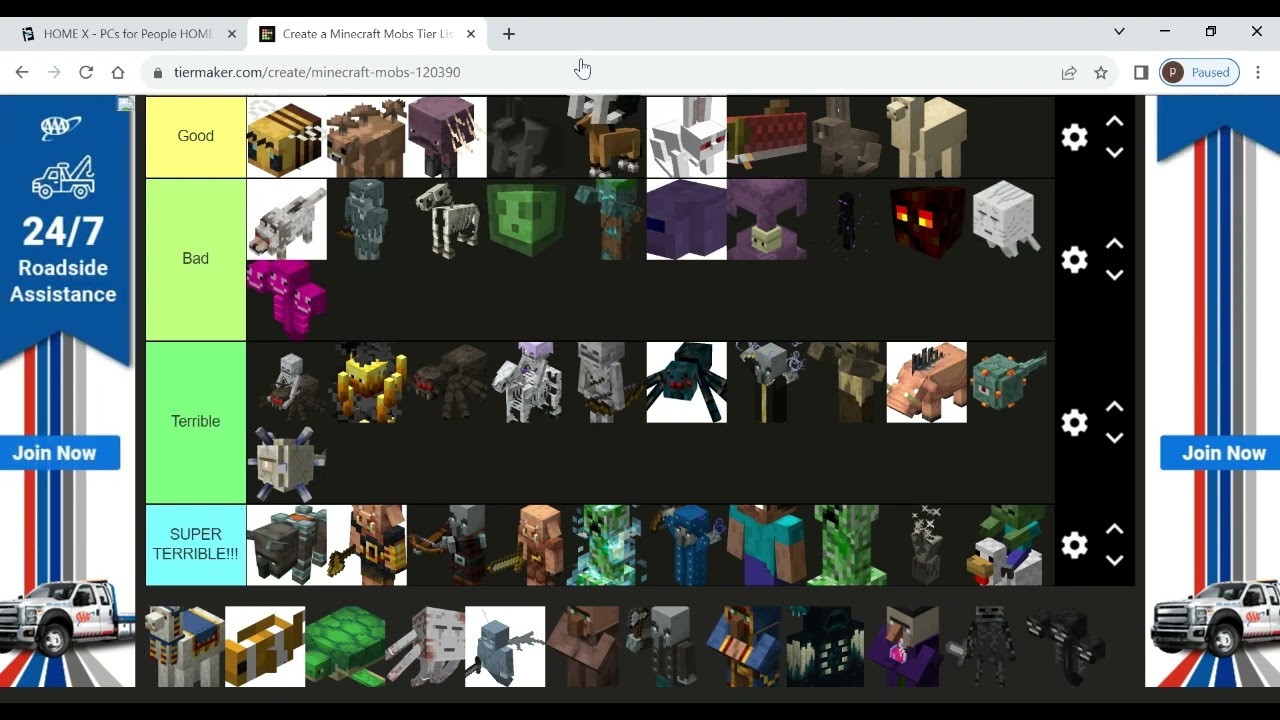Open settings gear for SUPER TERRIBLE tier
Image resolution: width=1280 pixels, height=720 pixels.
[1074, 545]
